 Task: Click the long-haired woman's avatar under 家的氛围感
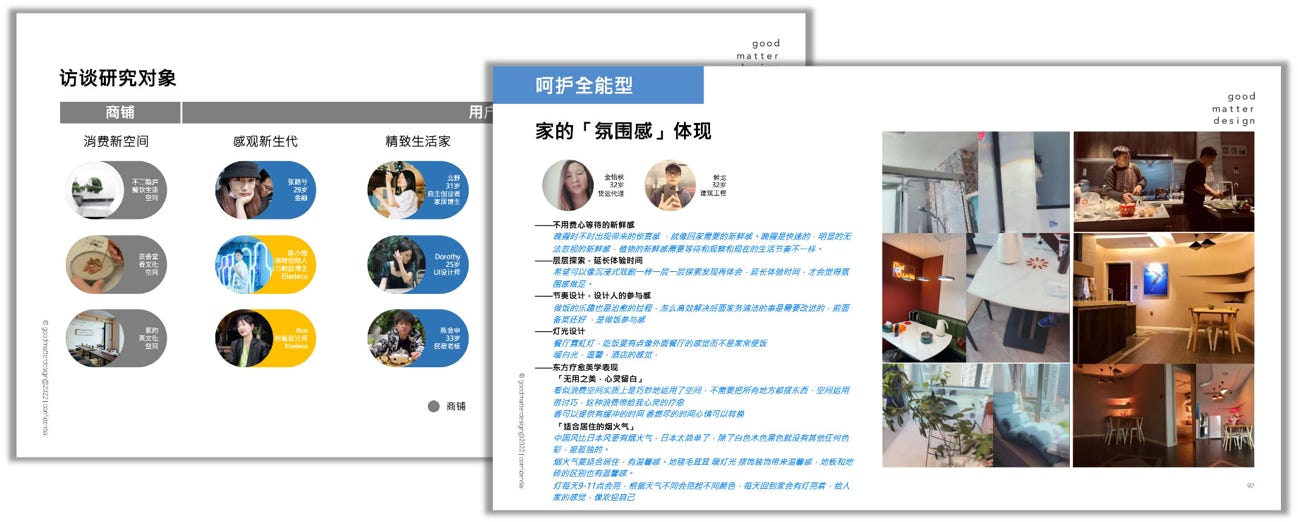point(568,186)
